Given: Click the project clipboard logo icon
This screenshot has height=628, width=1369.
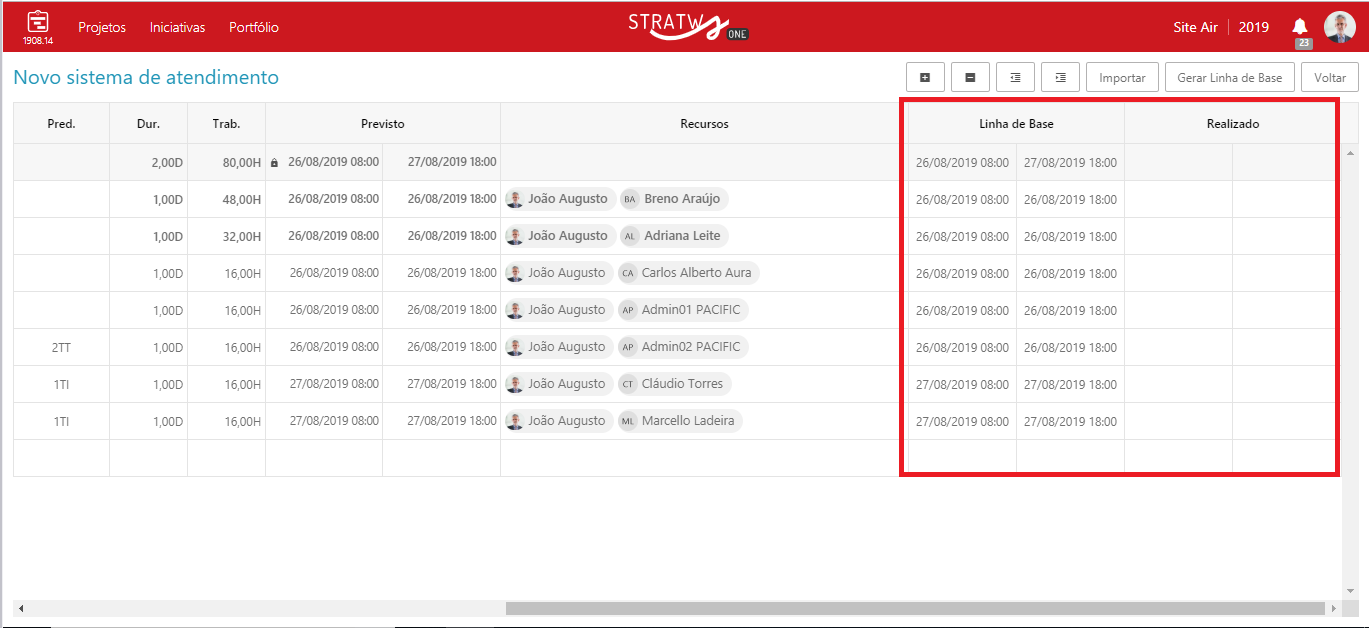Looking at the screenshot, I should click(38, 24).
